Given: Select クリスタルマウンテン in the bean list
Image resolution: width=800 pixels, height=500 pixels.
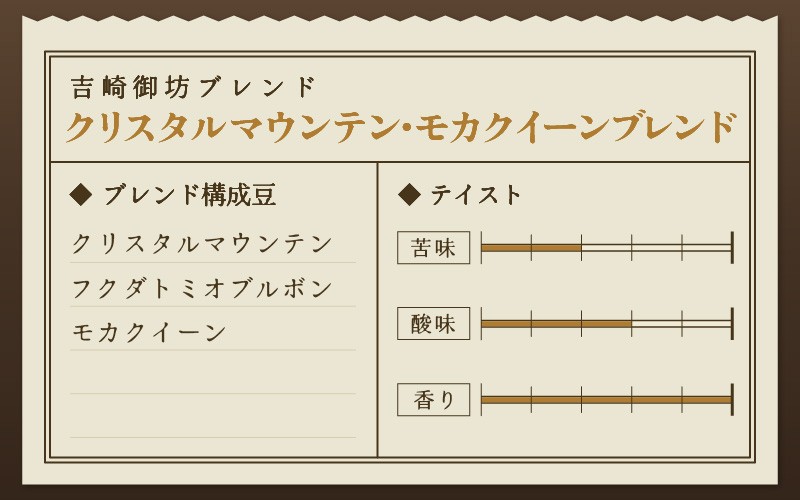Looking at the screenshot, I should coord(202,243).
